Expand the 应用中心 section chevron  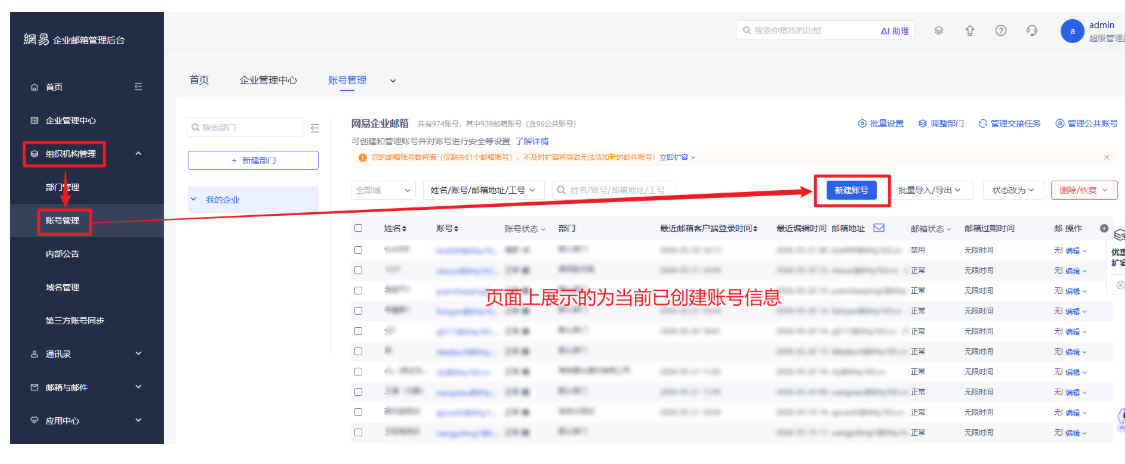pos(138,420)
